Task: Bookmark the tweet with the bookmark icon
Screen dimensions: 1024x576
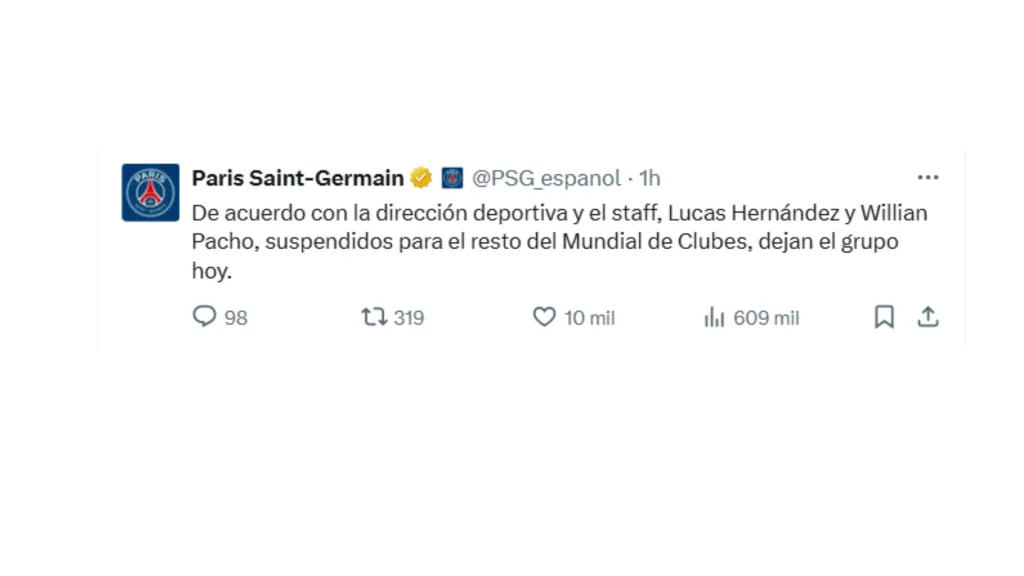Action: 884,317
